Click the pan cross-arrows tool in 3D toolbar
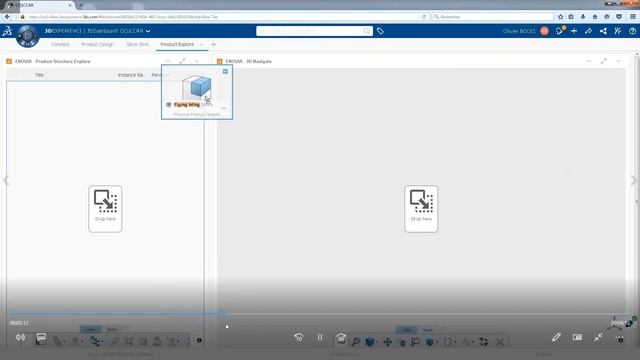Viewport: 640px width, 360px height. click(387, 342)
